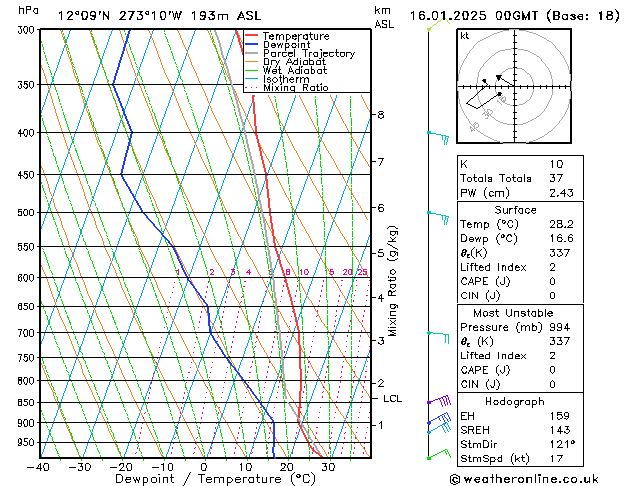Click the surface Temp value 28.2

[x=562, y=224]
